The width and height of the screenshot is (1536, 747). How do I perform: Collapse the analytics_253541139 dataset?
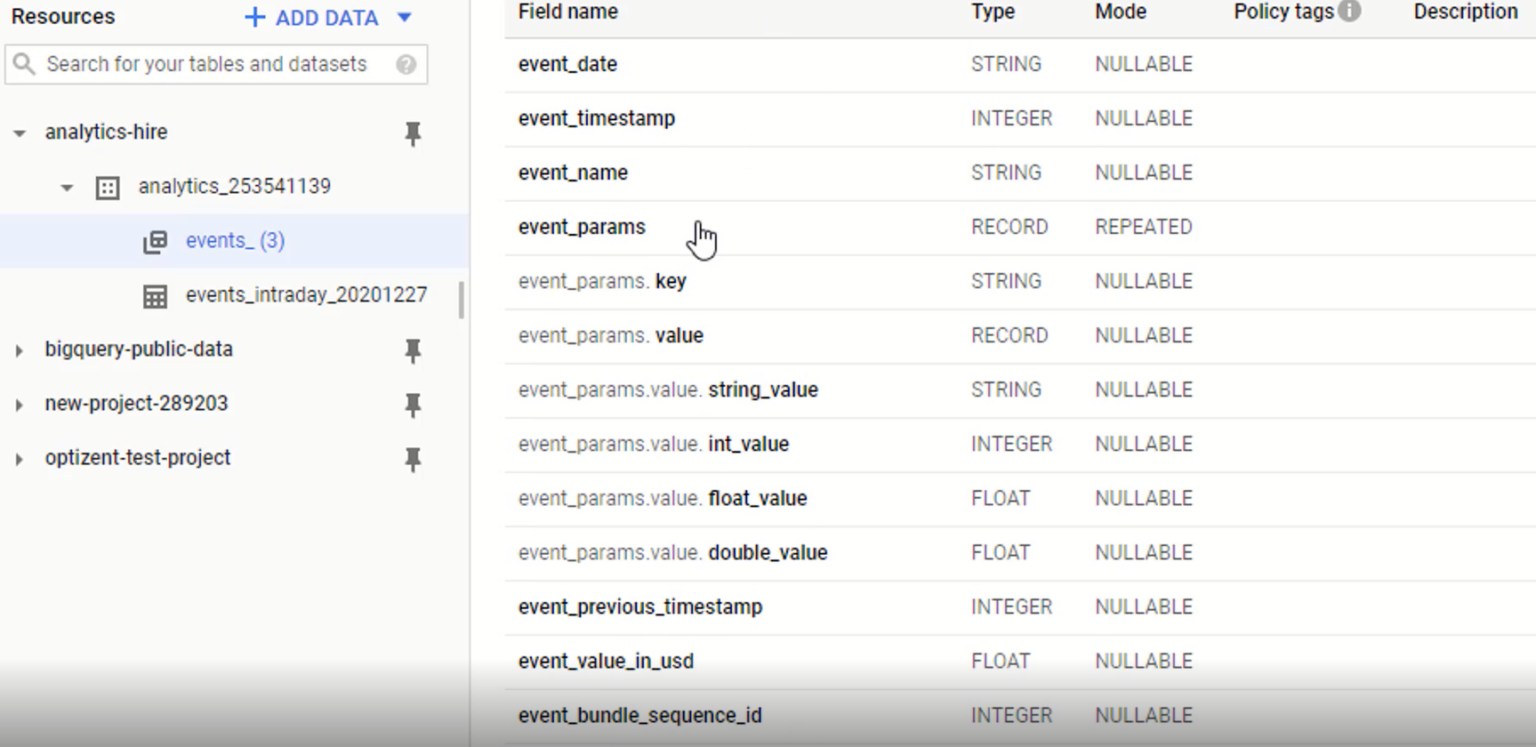(66, 186)
